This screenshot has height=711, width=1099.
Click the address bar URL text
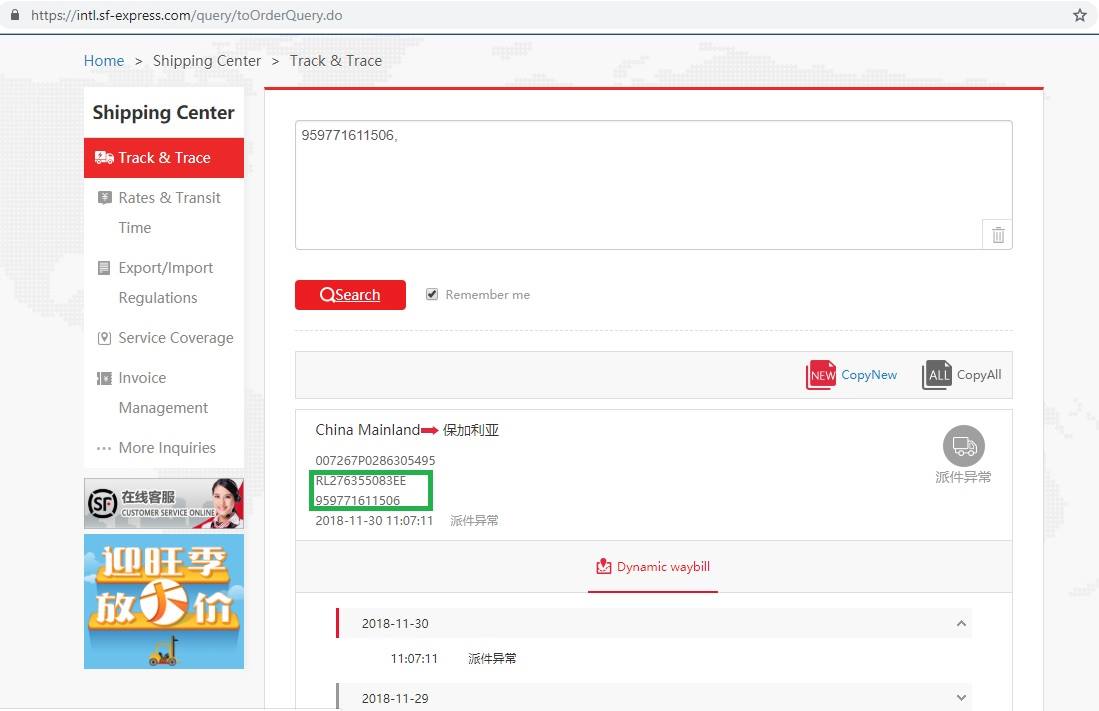click(x=186, y=15)
